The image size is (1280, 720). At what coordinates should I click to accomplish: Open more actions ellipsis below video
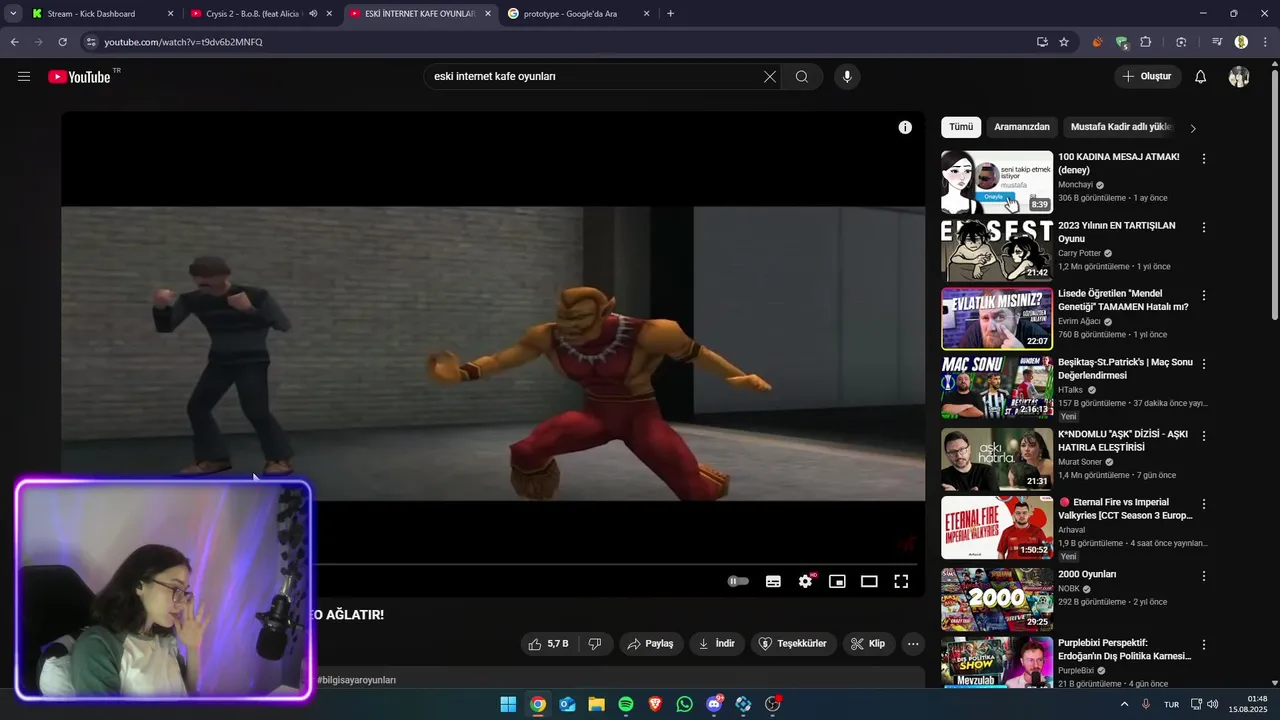pyautogui.click(x=912, y=644)
